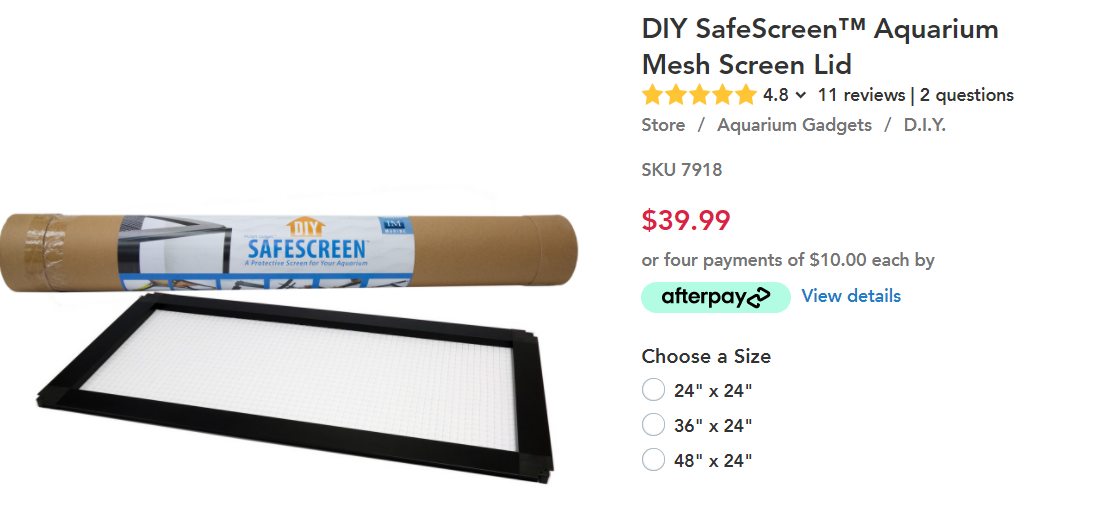Go to the Store breadcrumb
Image resolution: width=1098 pixels, height=505 pixels.
[663, 125]
